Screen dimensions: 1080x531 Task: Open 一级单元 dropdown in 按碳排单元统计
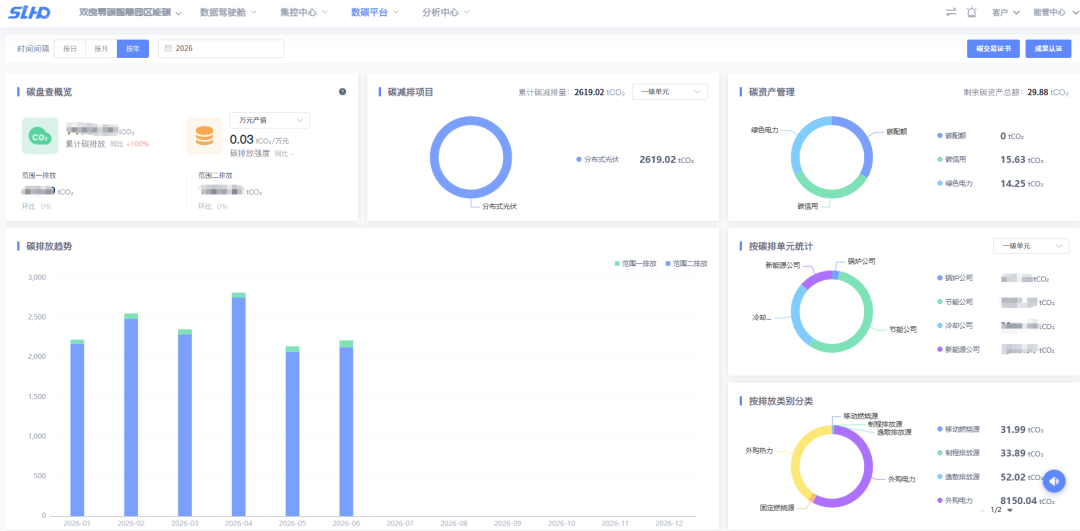[x=1030, y=246]
